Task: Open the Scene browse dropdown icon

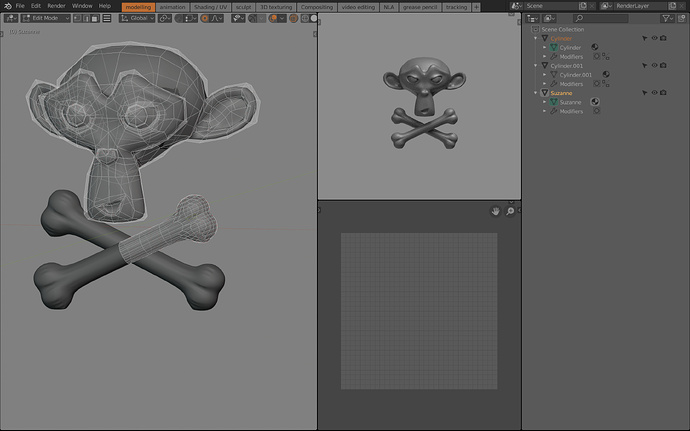Action: (516, 6)
